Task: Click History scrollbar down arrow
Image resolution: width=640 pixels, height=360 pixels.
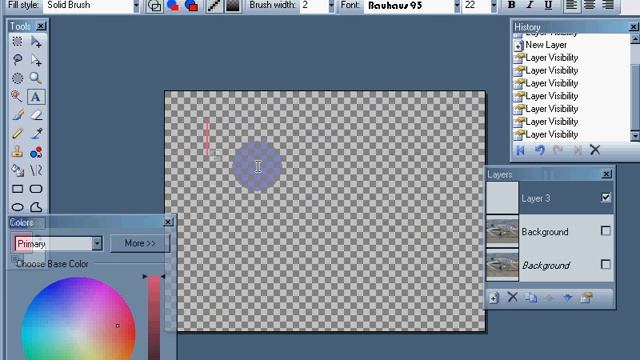Action: pyautogui.click(x=635, y=136)
